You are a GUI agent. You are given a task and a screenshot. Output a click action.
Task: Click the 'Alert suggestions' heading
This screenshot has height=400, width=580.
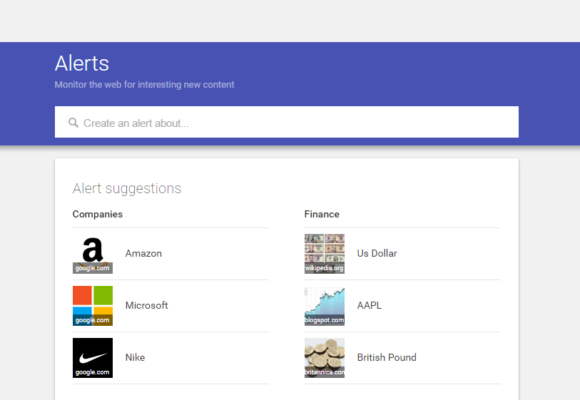click(127, 189)
